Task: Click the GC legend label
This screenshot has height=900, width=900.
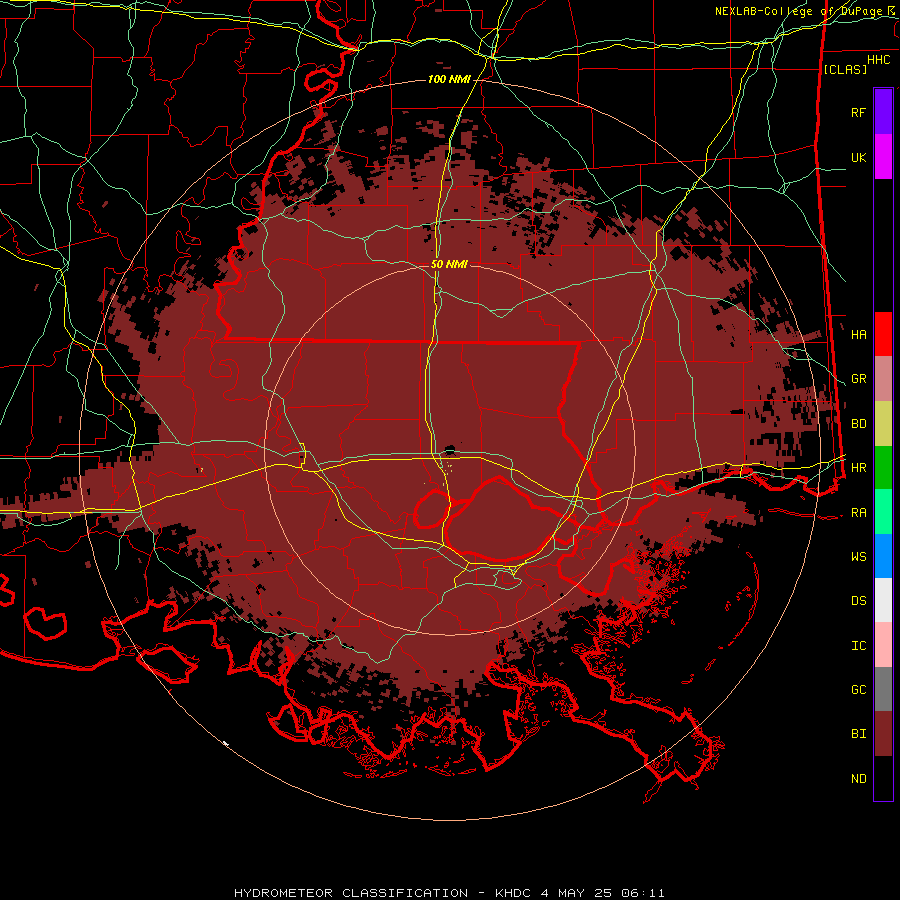Action: tap(858, 690)
